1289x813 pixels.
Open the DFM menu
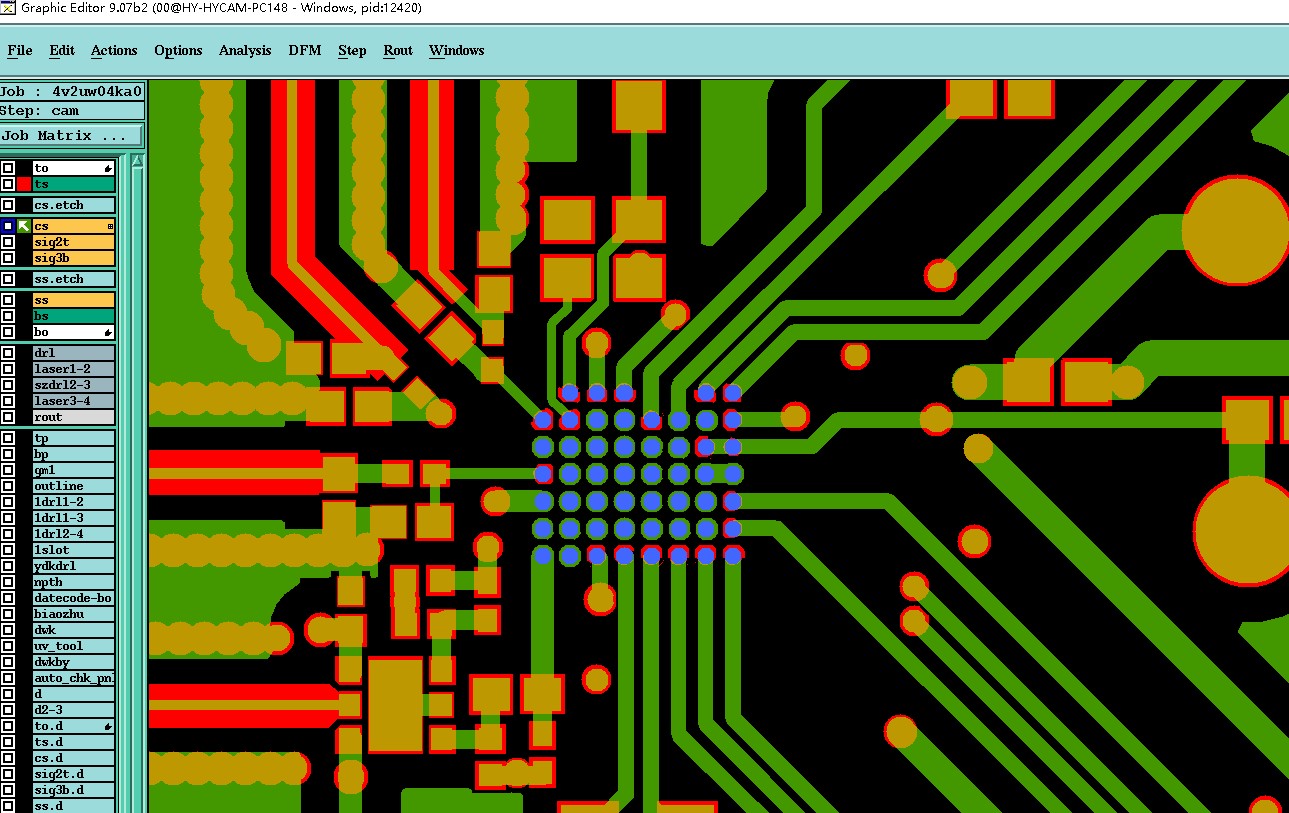pyautogui.click(x=305, y=50)
